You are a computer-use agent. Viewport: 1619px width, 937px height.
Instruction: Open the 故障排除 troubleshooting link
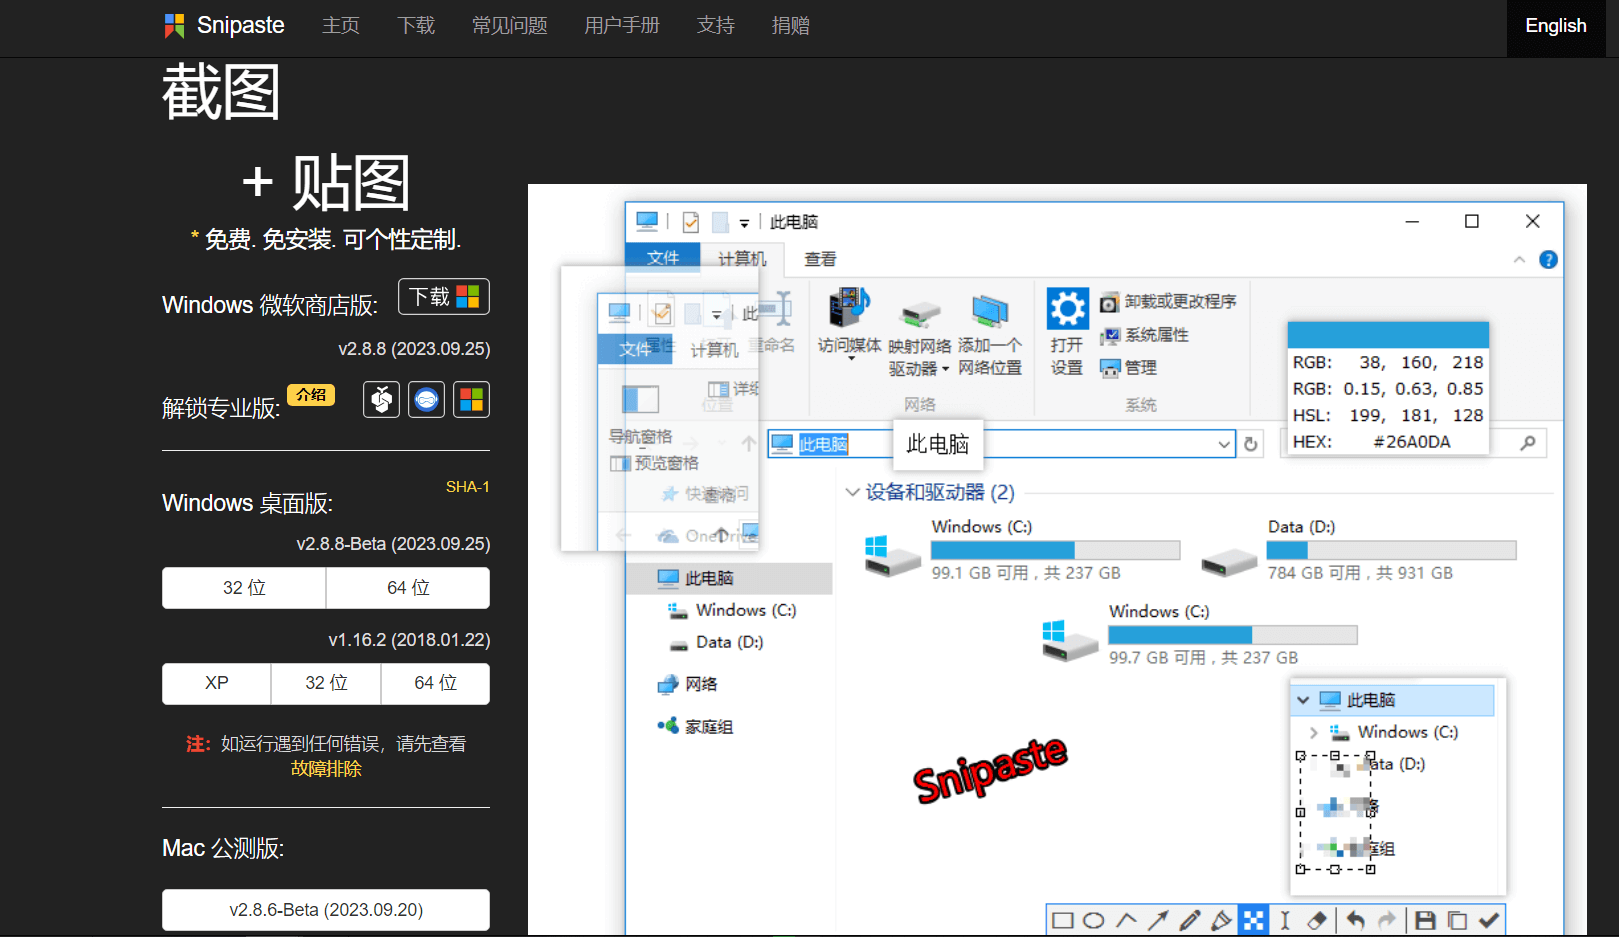coord(326,769)
